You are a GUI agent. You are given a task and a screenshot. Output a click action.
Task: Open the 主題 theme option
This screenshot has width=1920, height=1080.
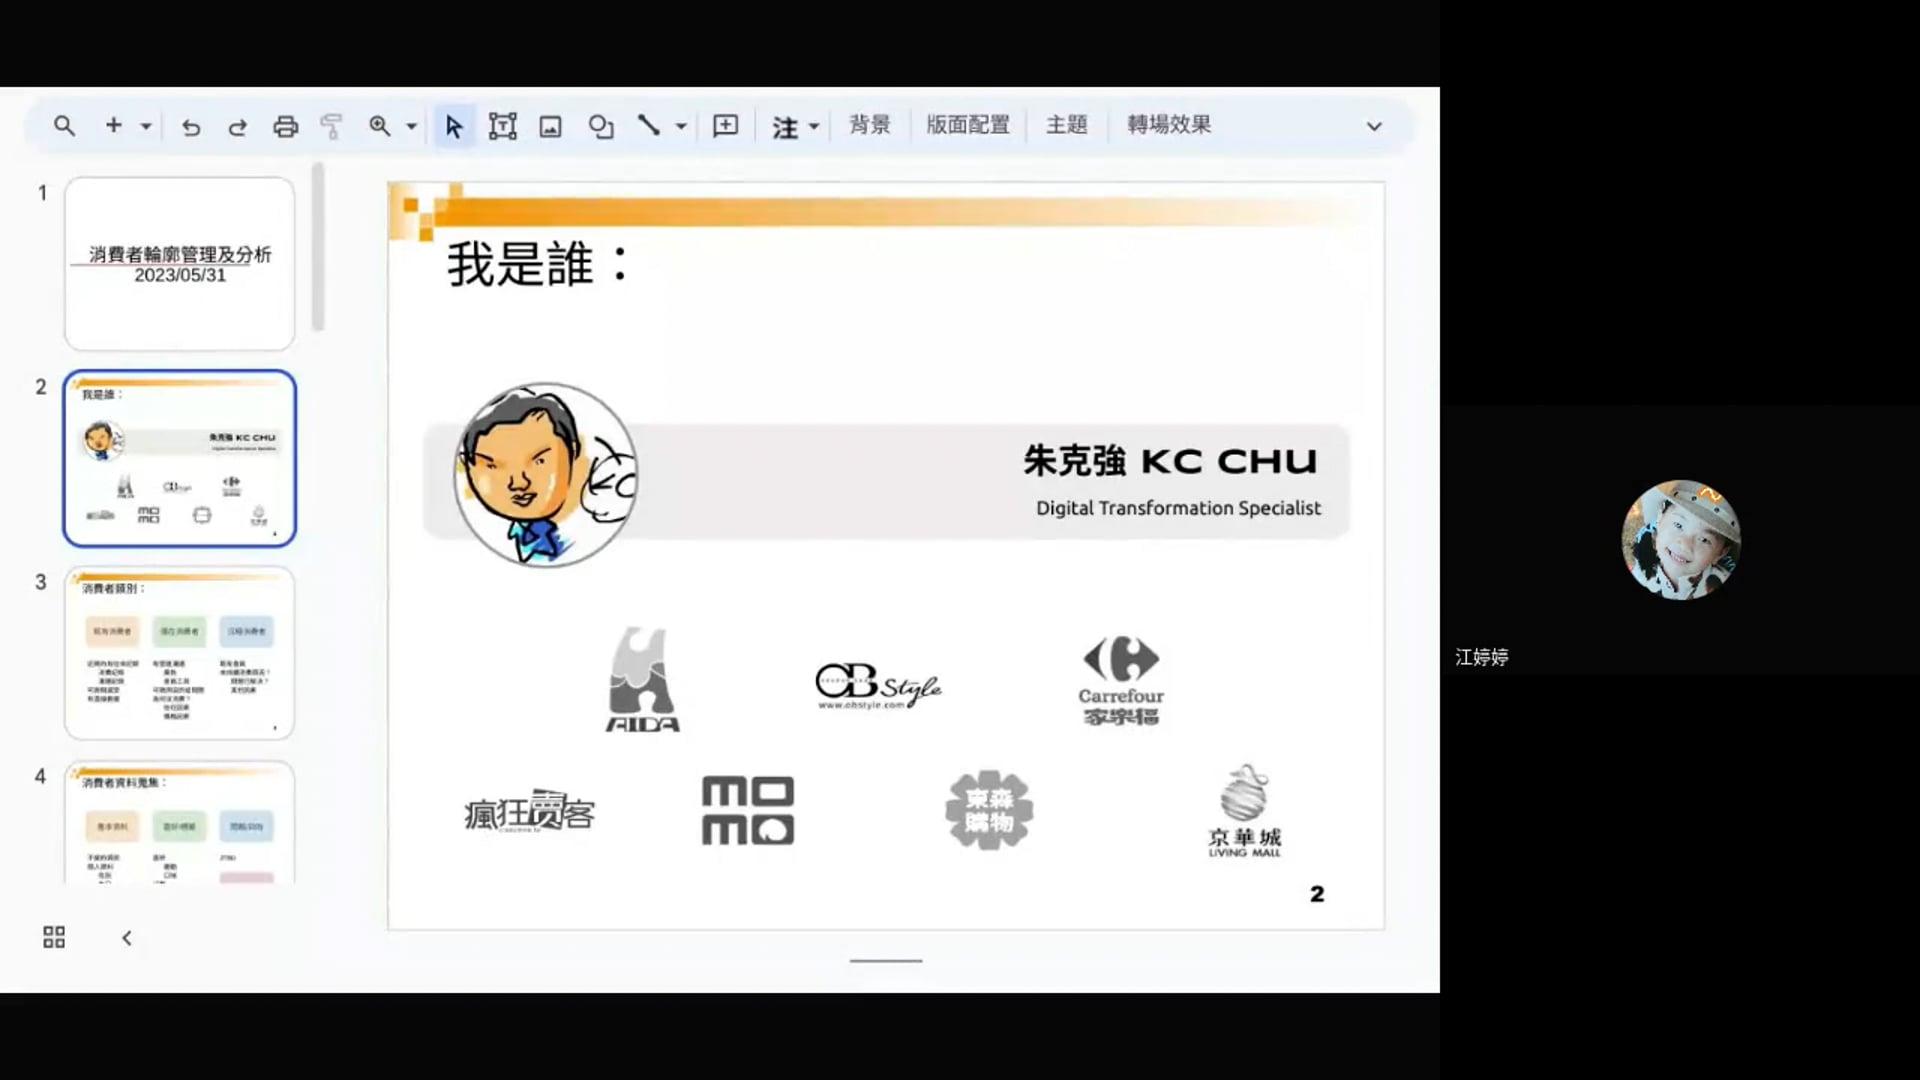(1066, 125)
